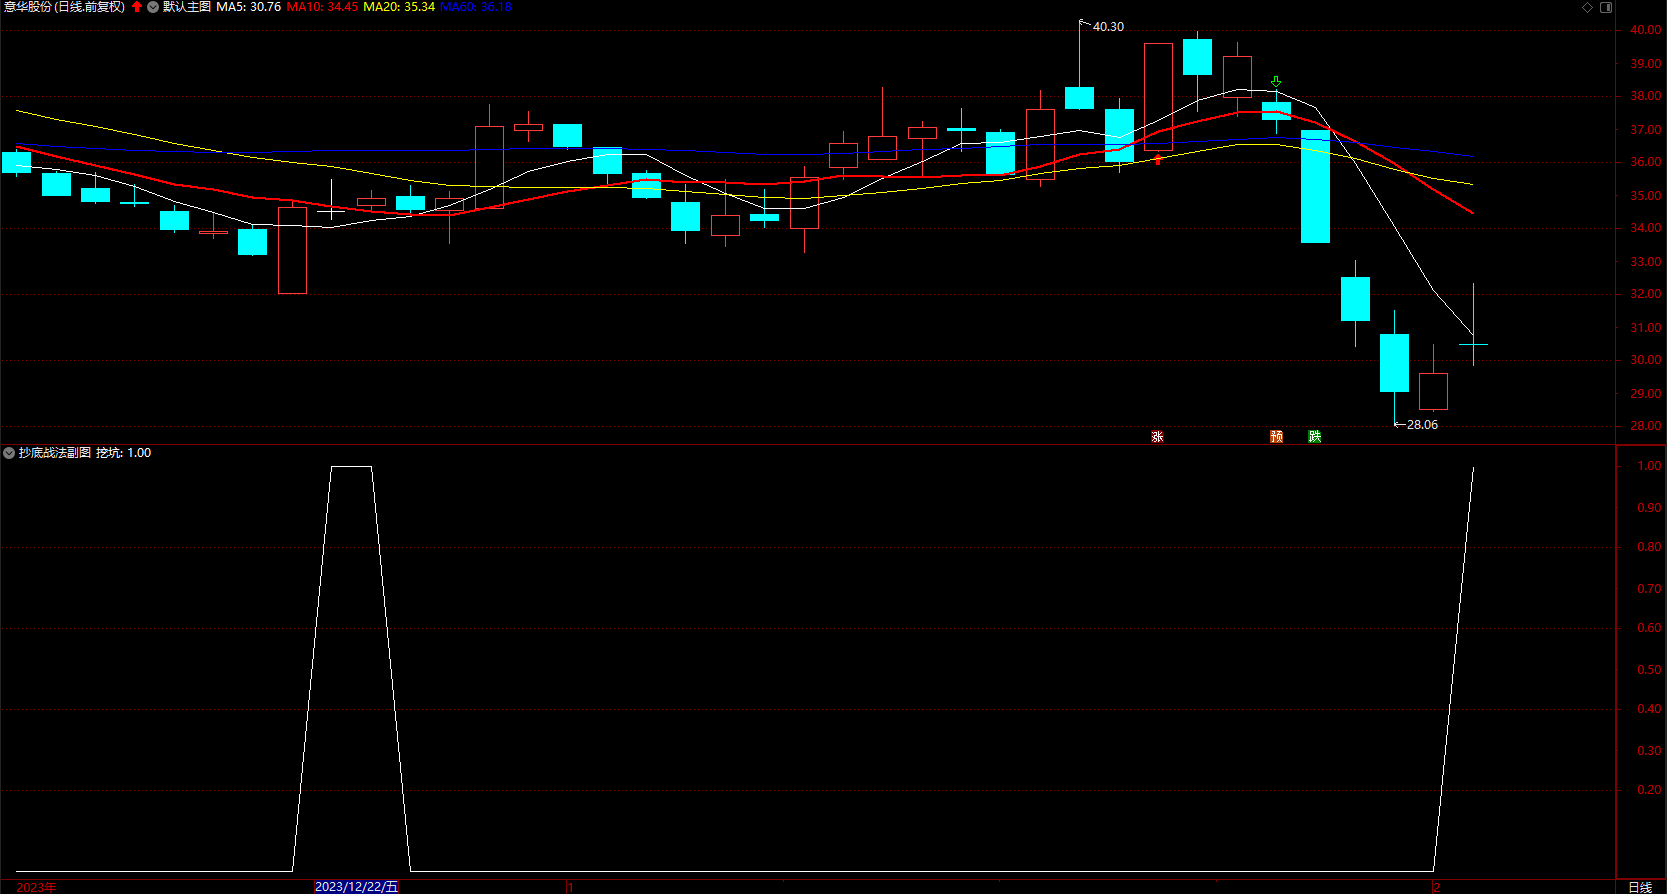The image size is (1667, 894).
Task: Click the MA60: 36.18 label
Action: coord(476,7)
